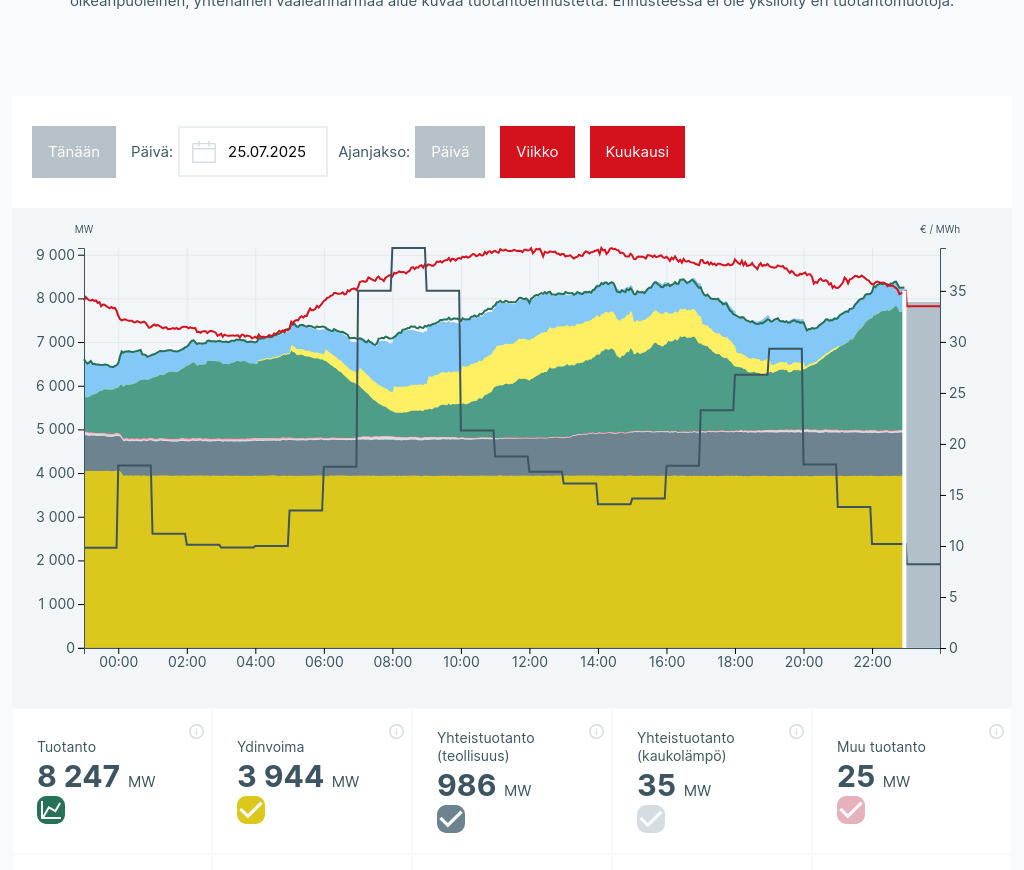Click info icon for Yhteistuotanto (teollisuus)
This screenshot has width=1024, height=870.
coord(596,732)
